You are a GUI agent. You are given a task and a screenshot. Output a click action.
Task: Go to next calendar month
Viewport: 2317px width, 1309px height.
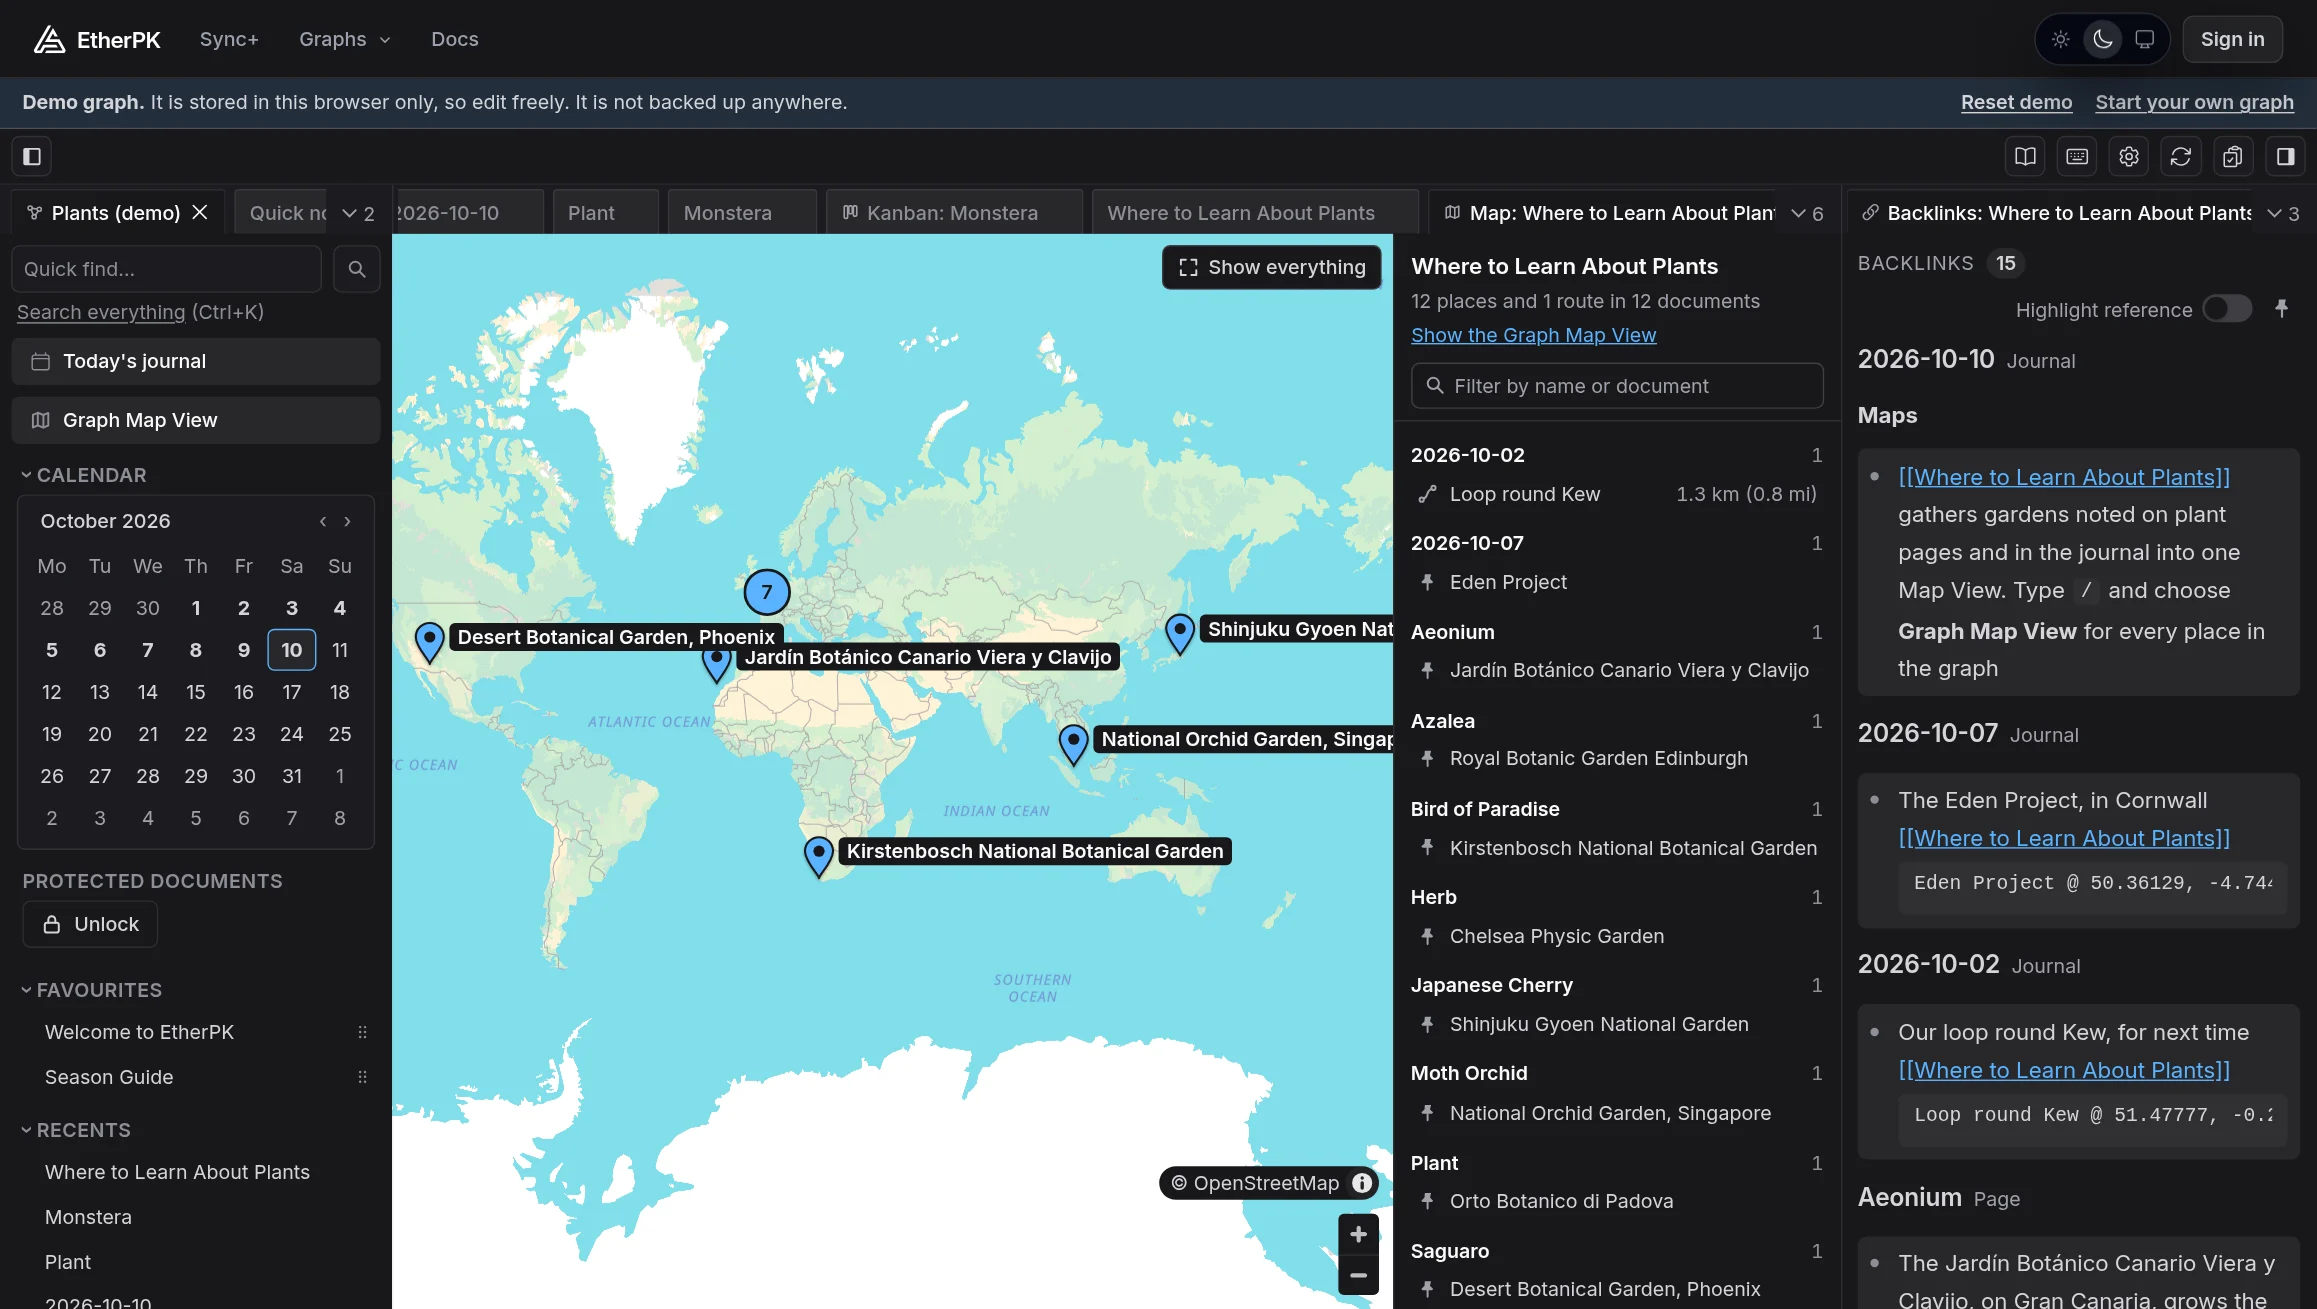pyautogui.click(x=347, y=521)
